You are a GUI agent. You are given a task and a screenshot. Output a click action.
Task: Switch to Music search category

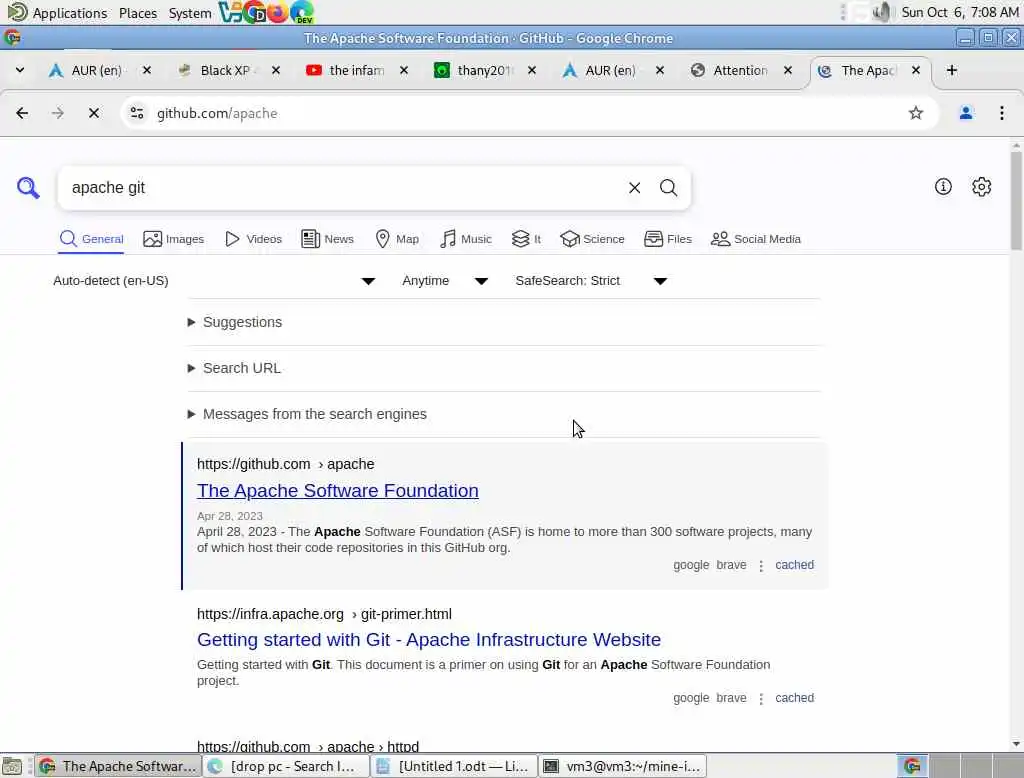(466, 239)
